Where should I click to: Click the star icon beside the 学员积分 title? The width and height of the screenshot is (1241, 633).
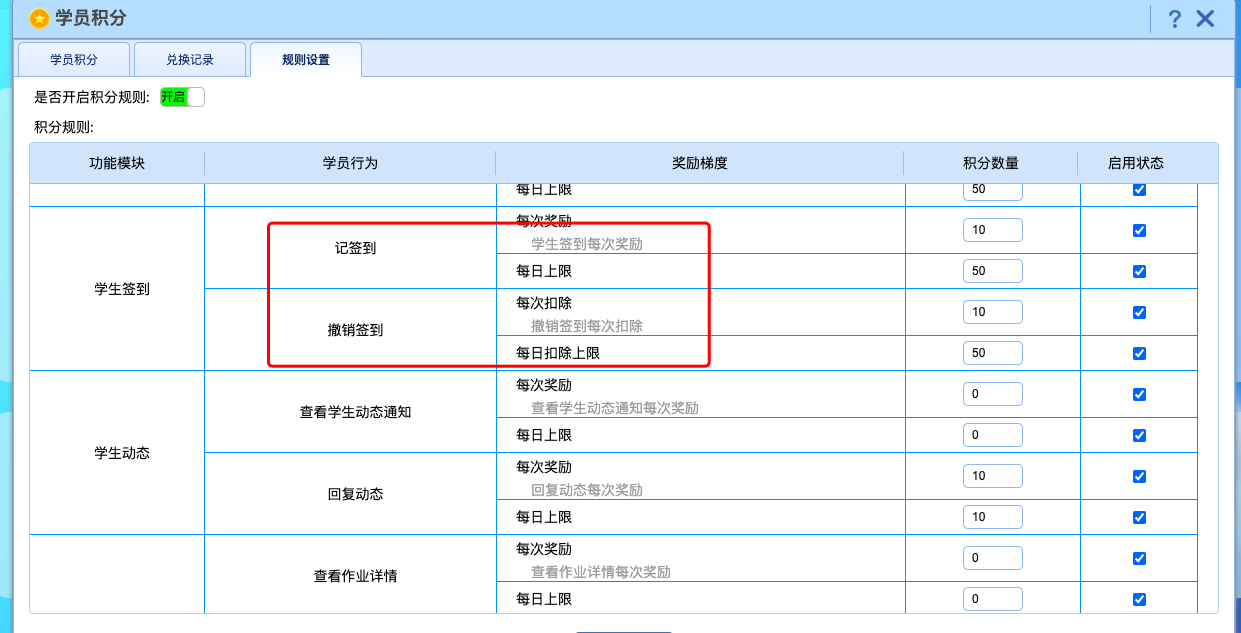point(39,18)
